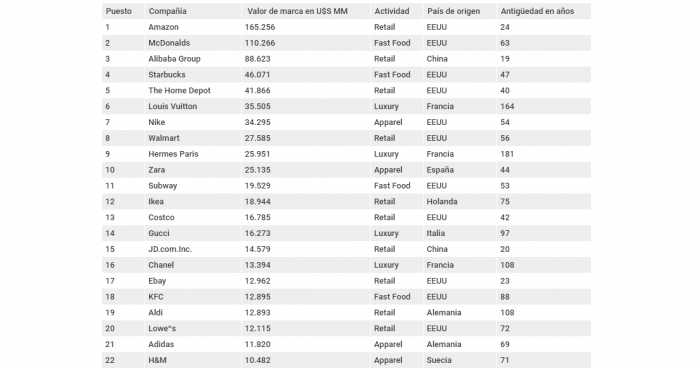The image size is (700, 368).
Task: Select the McDonalds row name
Action: pyautogui.click(x=169, y=43)
